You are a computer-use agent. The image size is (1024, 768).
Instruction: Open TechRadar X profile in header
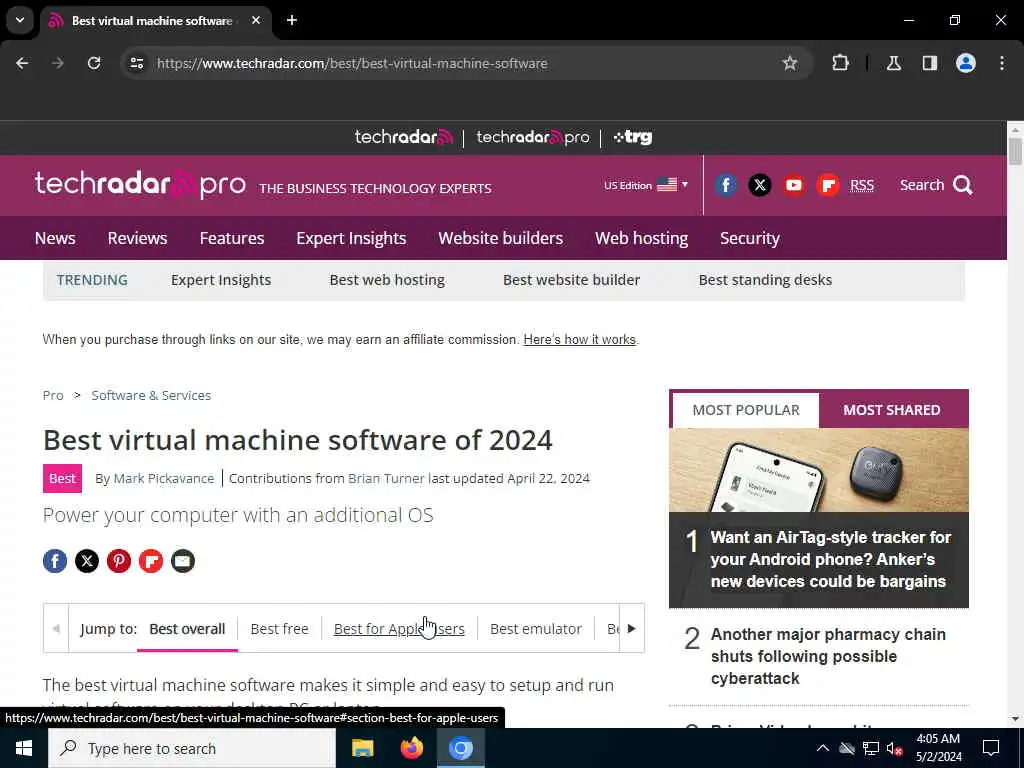click(x=760, y=185)
